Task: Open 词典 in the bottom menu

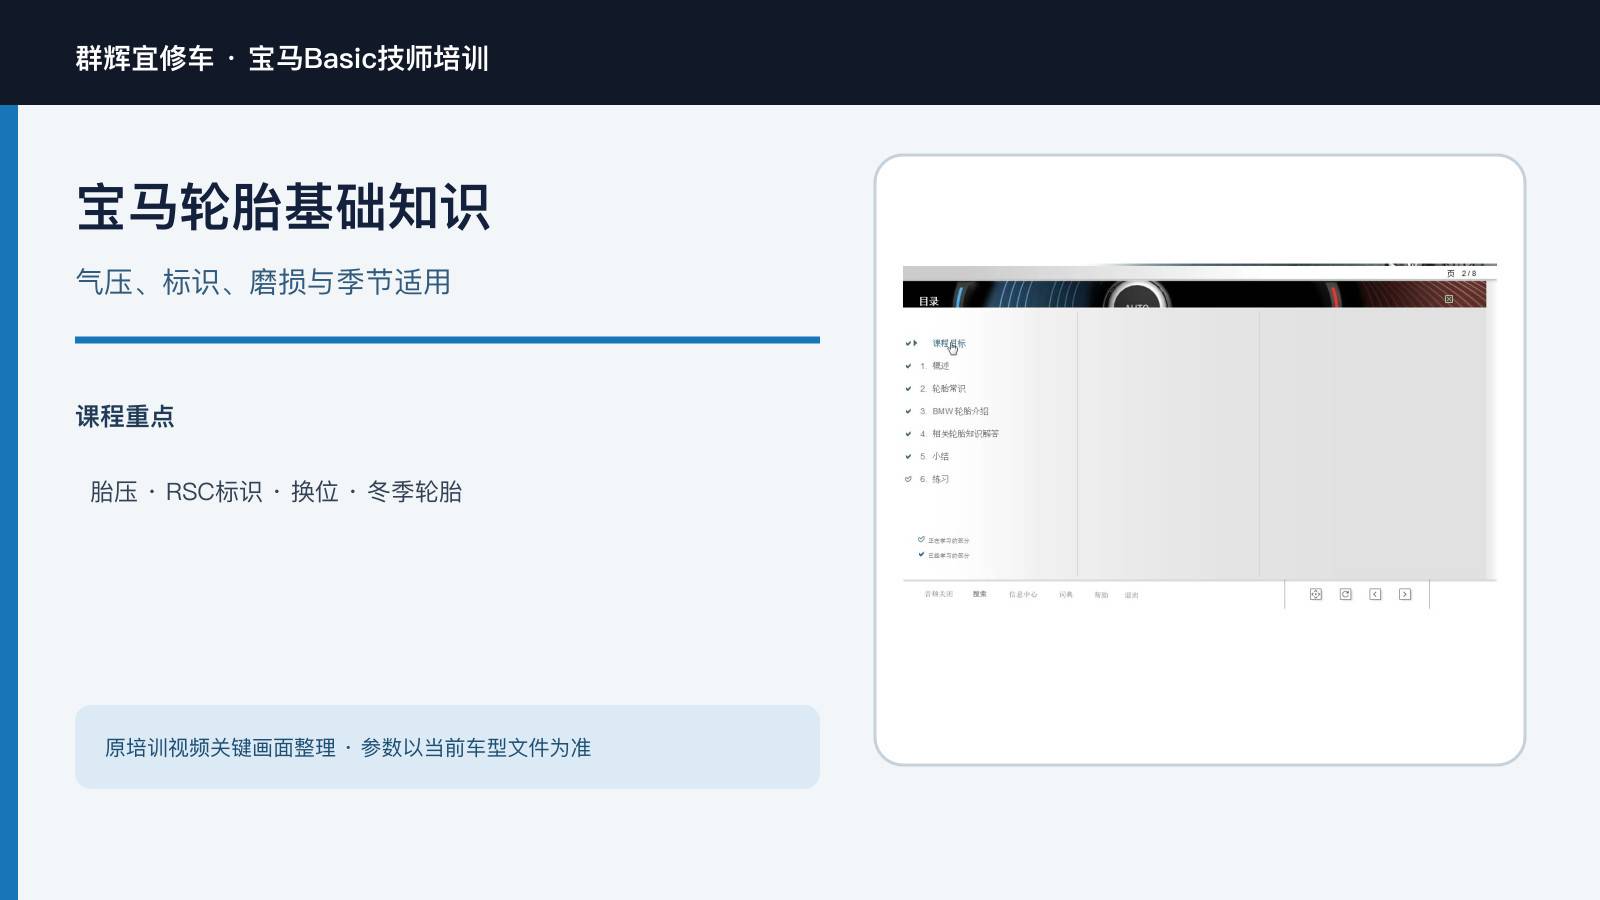Action: pyautogui.click(x=1066, y=595)
